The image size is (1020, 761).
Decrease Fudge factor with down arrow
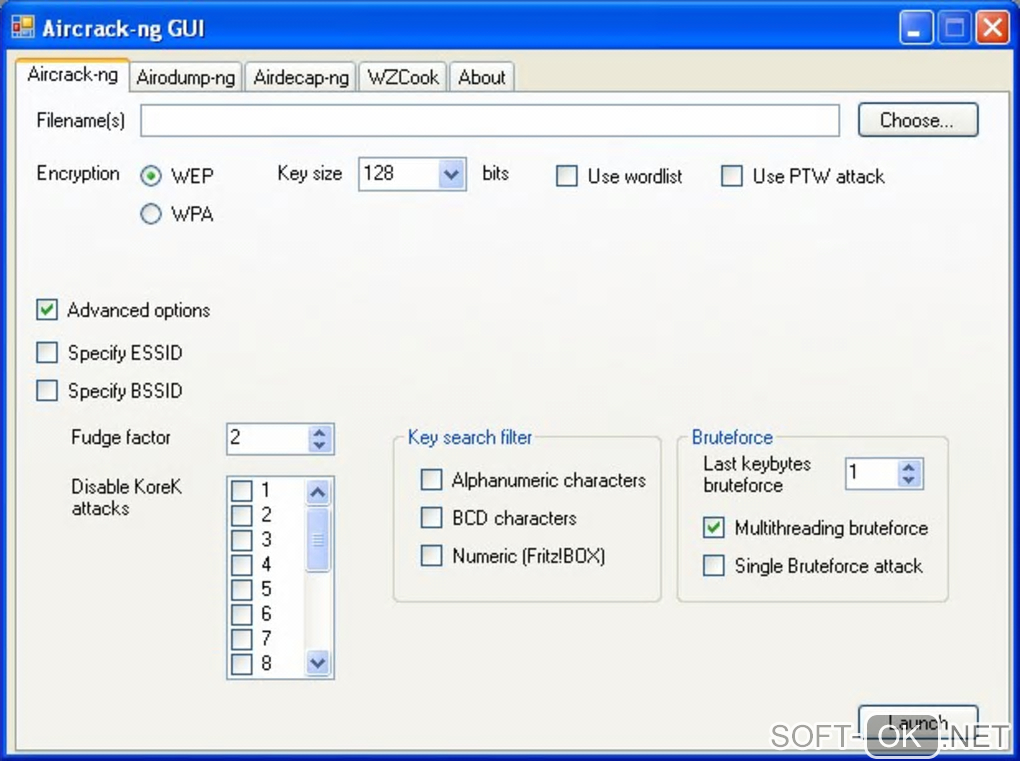click(319, 446)
